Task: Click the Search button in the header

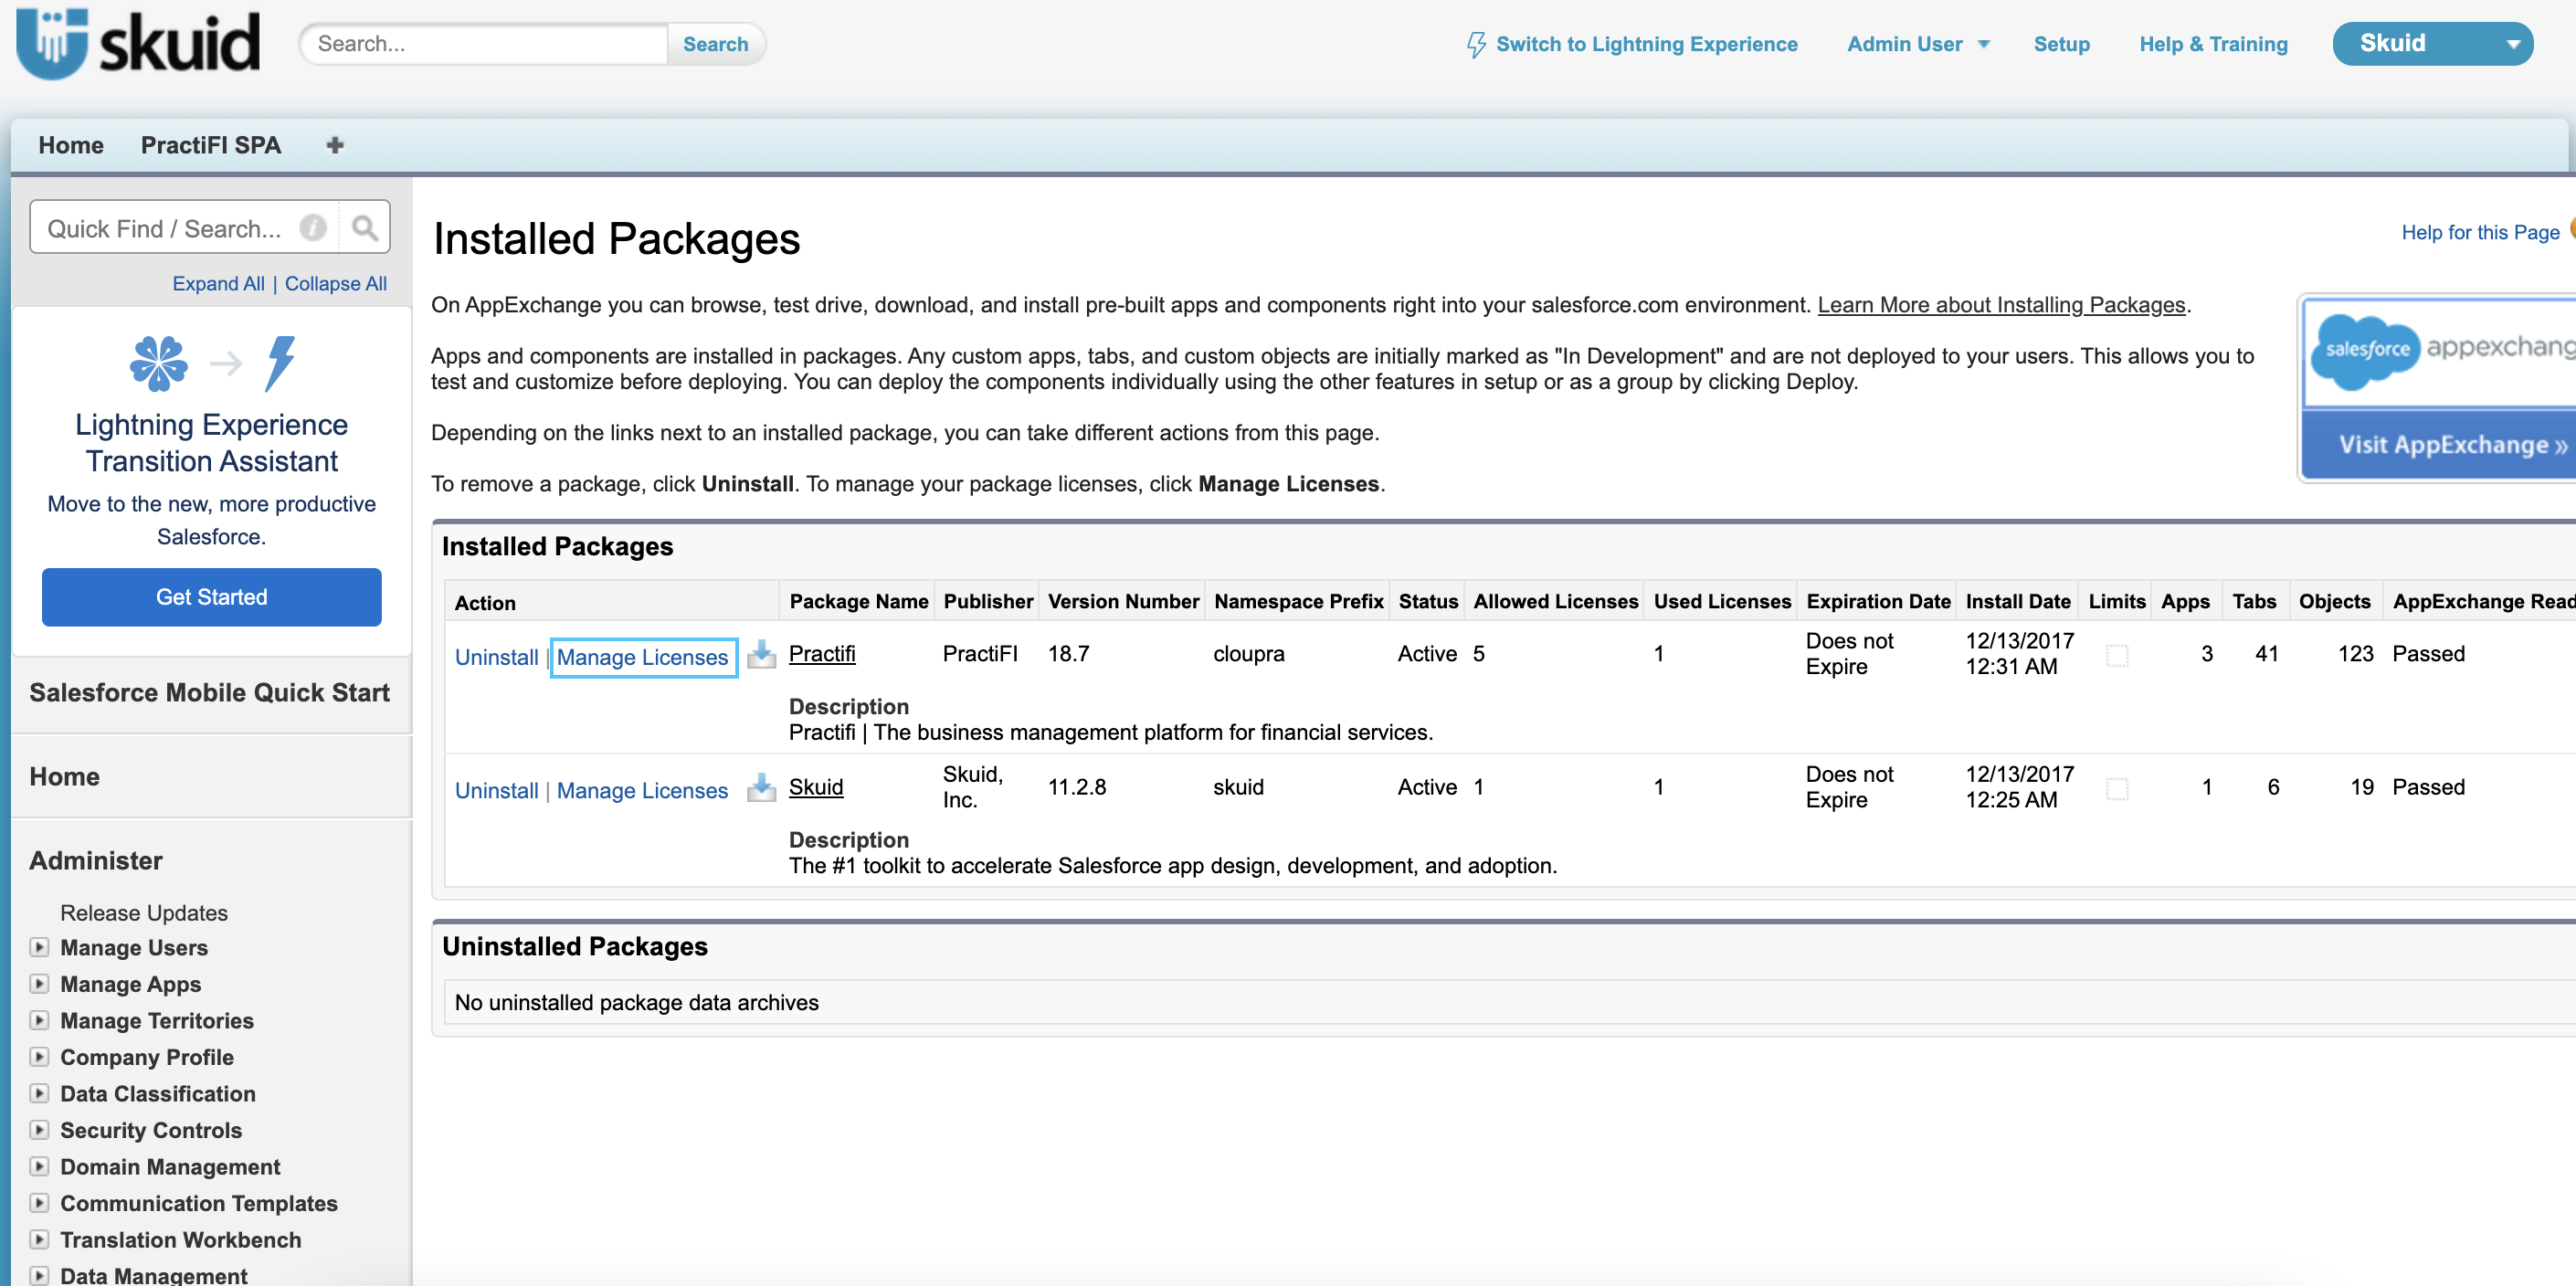Action: 715,44
